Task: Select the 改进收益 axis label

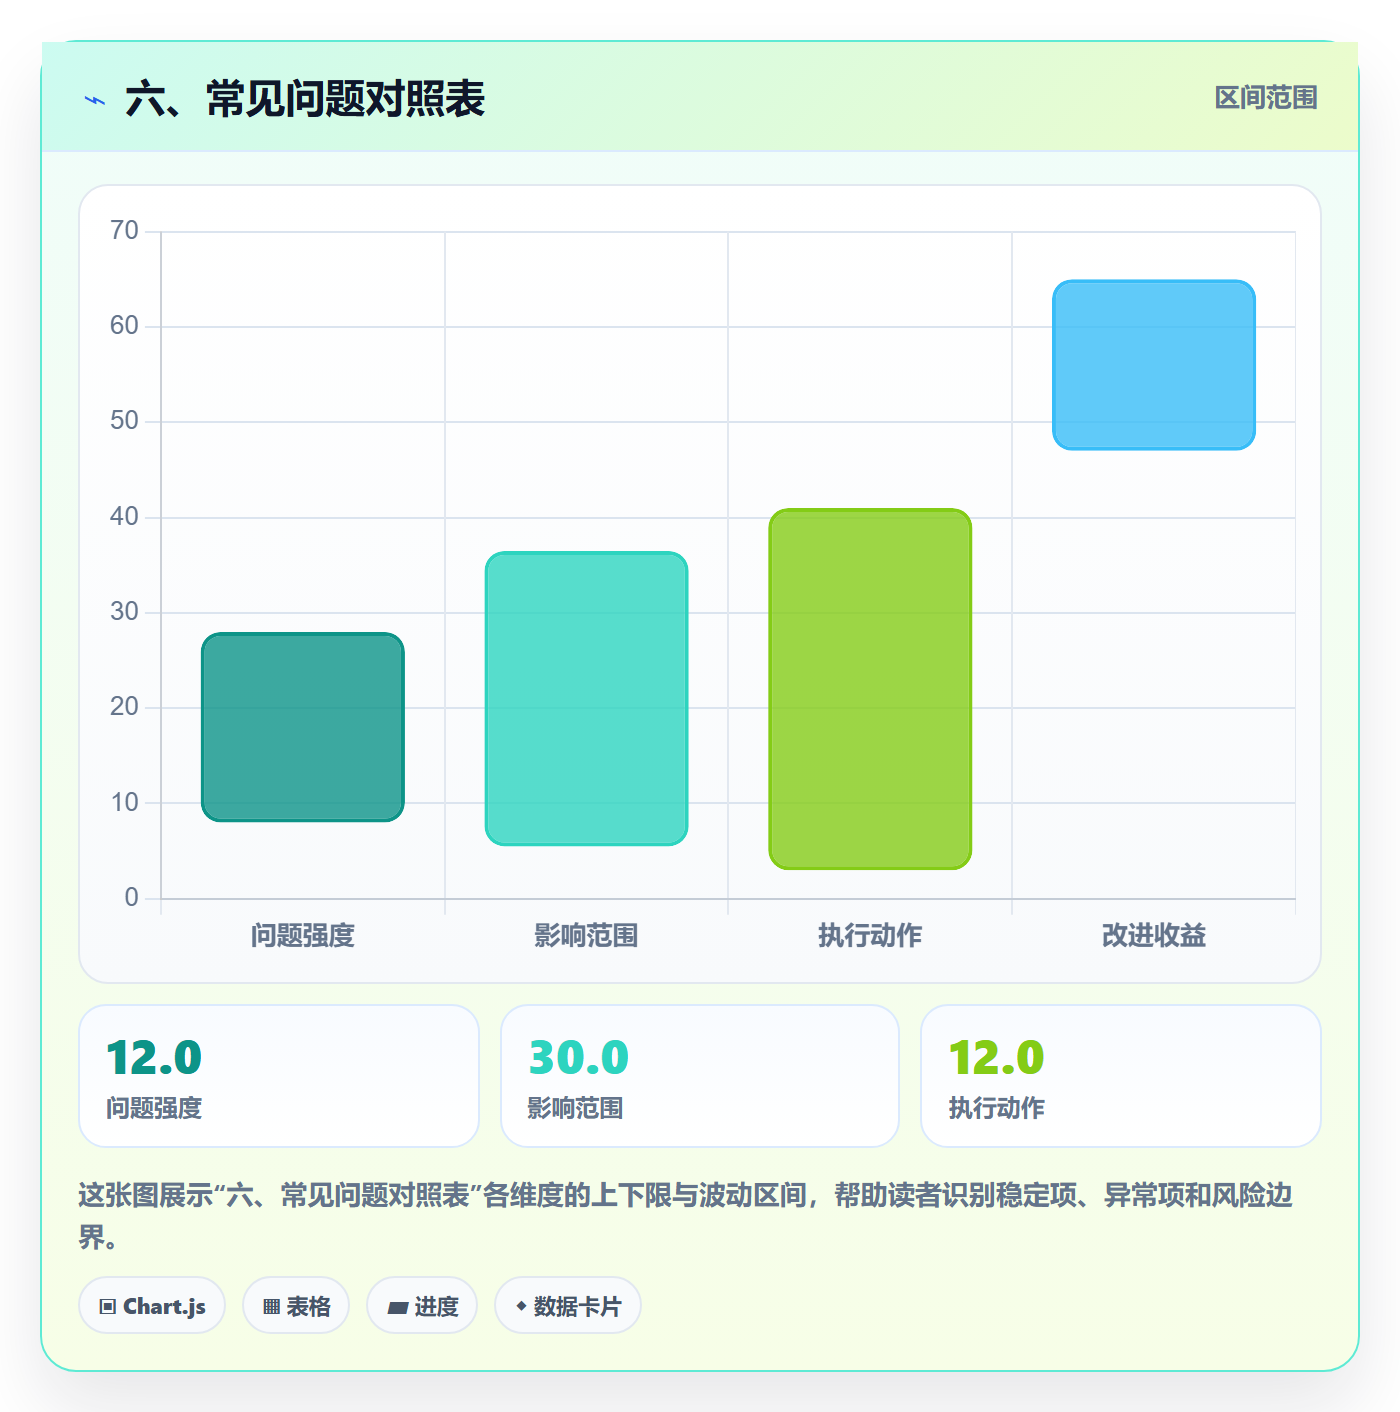Action: point(1154,936)
